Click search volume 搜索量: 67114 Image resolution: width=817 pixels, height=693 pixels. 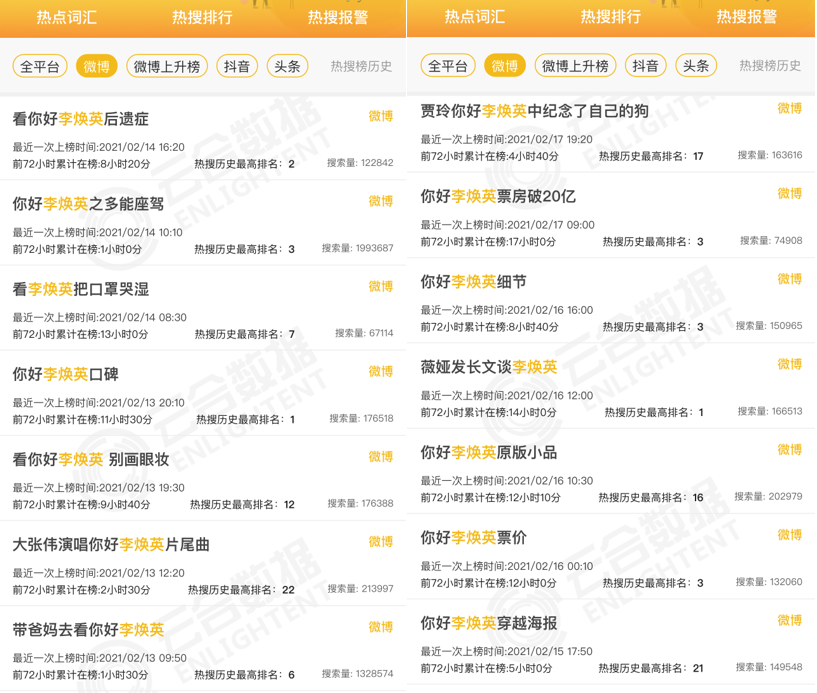[x=364, y=333]
